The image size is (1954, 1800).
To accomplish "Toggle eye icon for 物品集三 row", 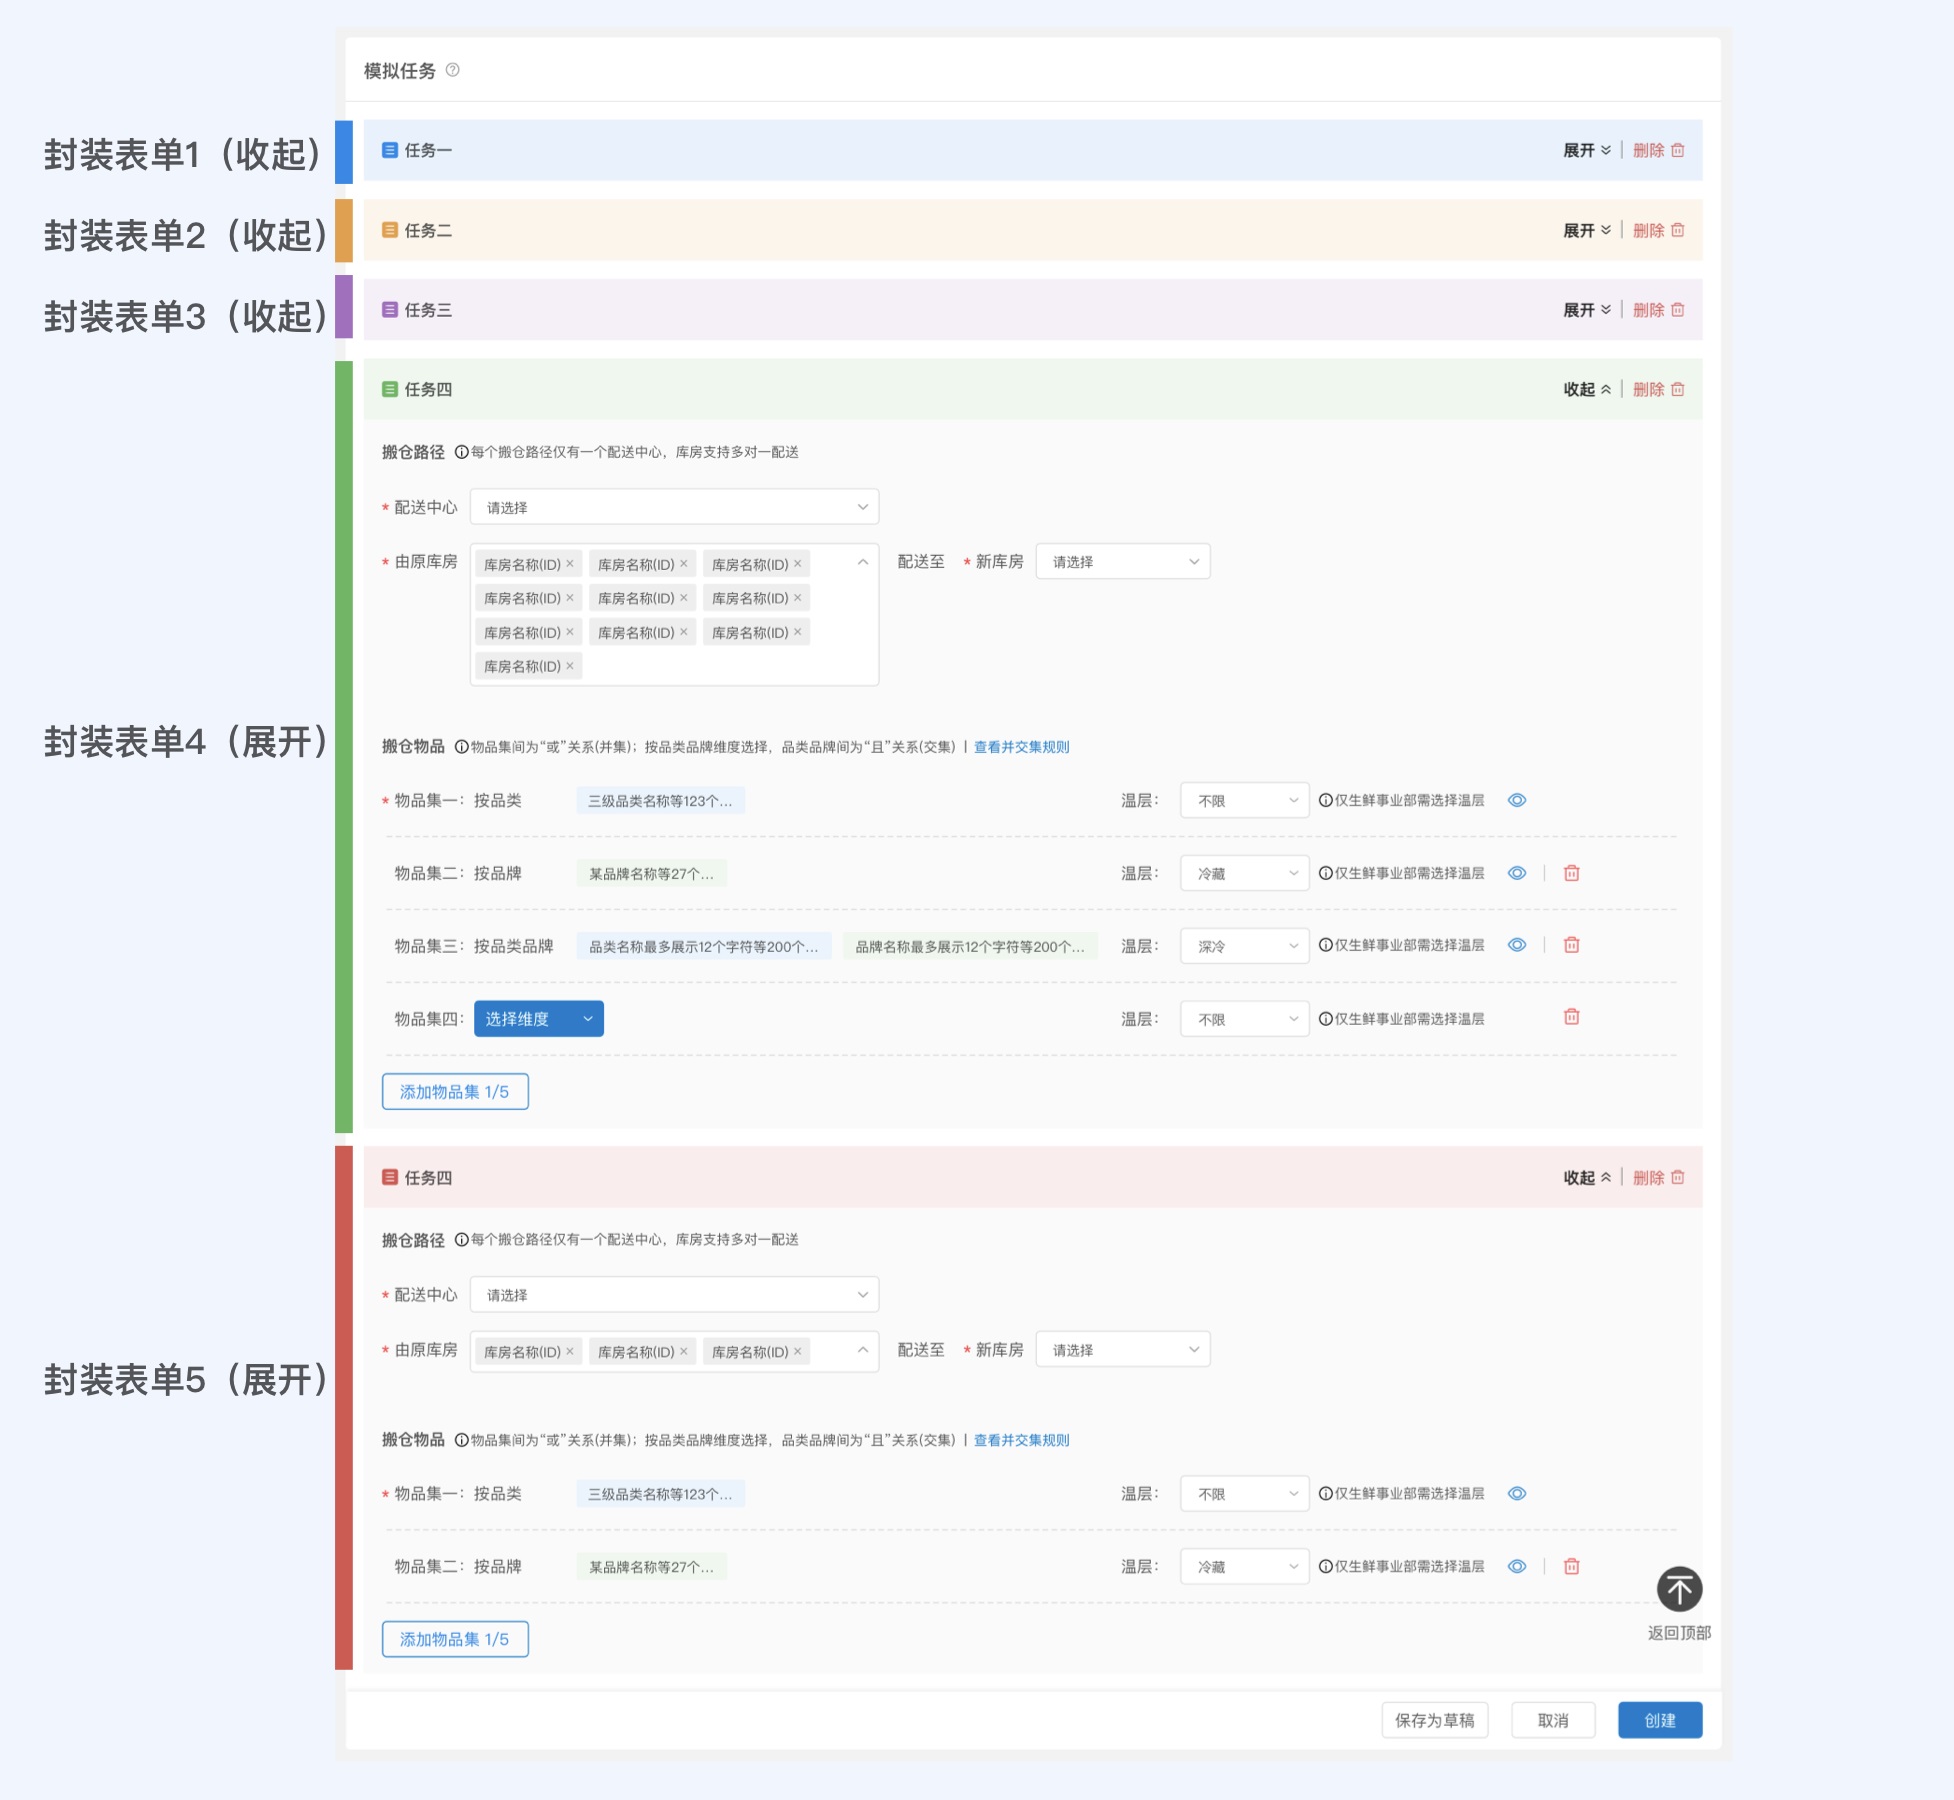I will click(1516, 945).
